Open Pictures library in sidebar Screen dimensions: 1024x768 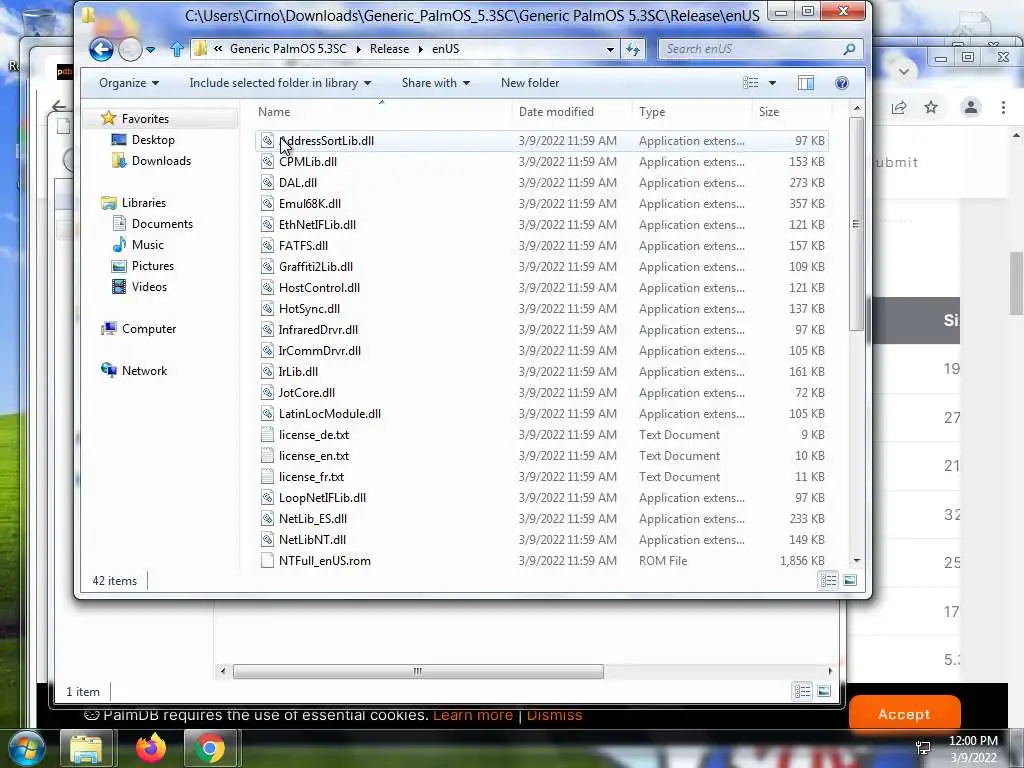pos(153,266)
